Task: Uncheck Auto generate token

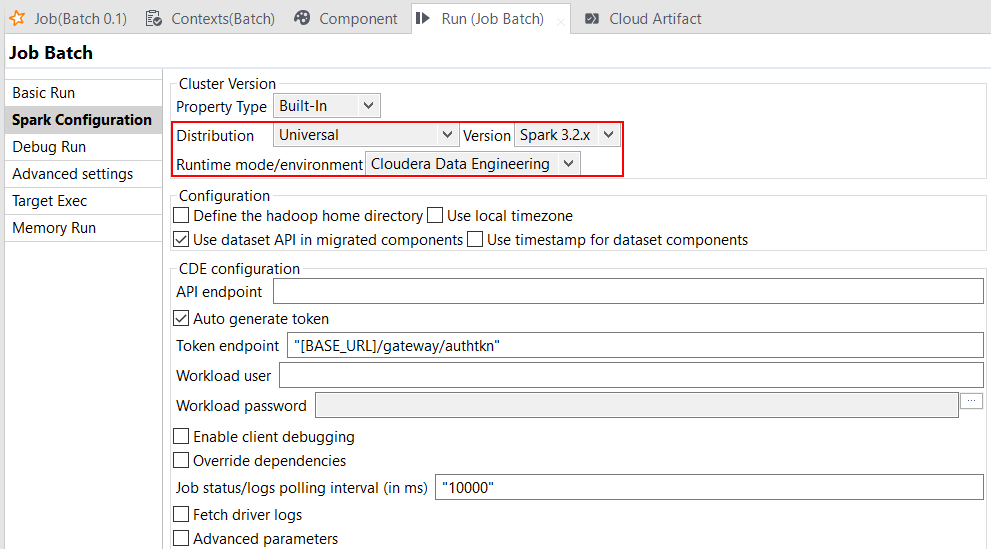Action: (181, 319)
